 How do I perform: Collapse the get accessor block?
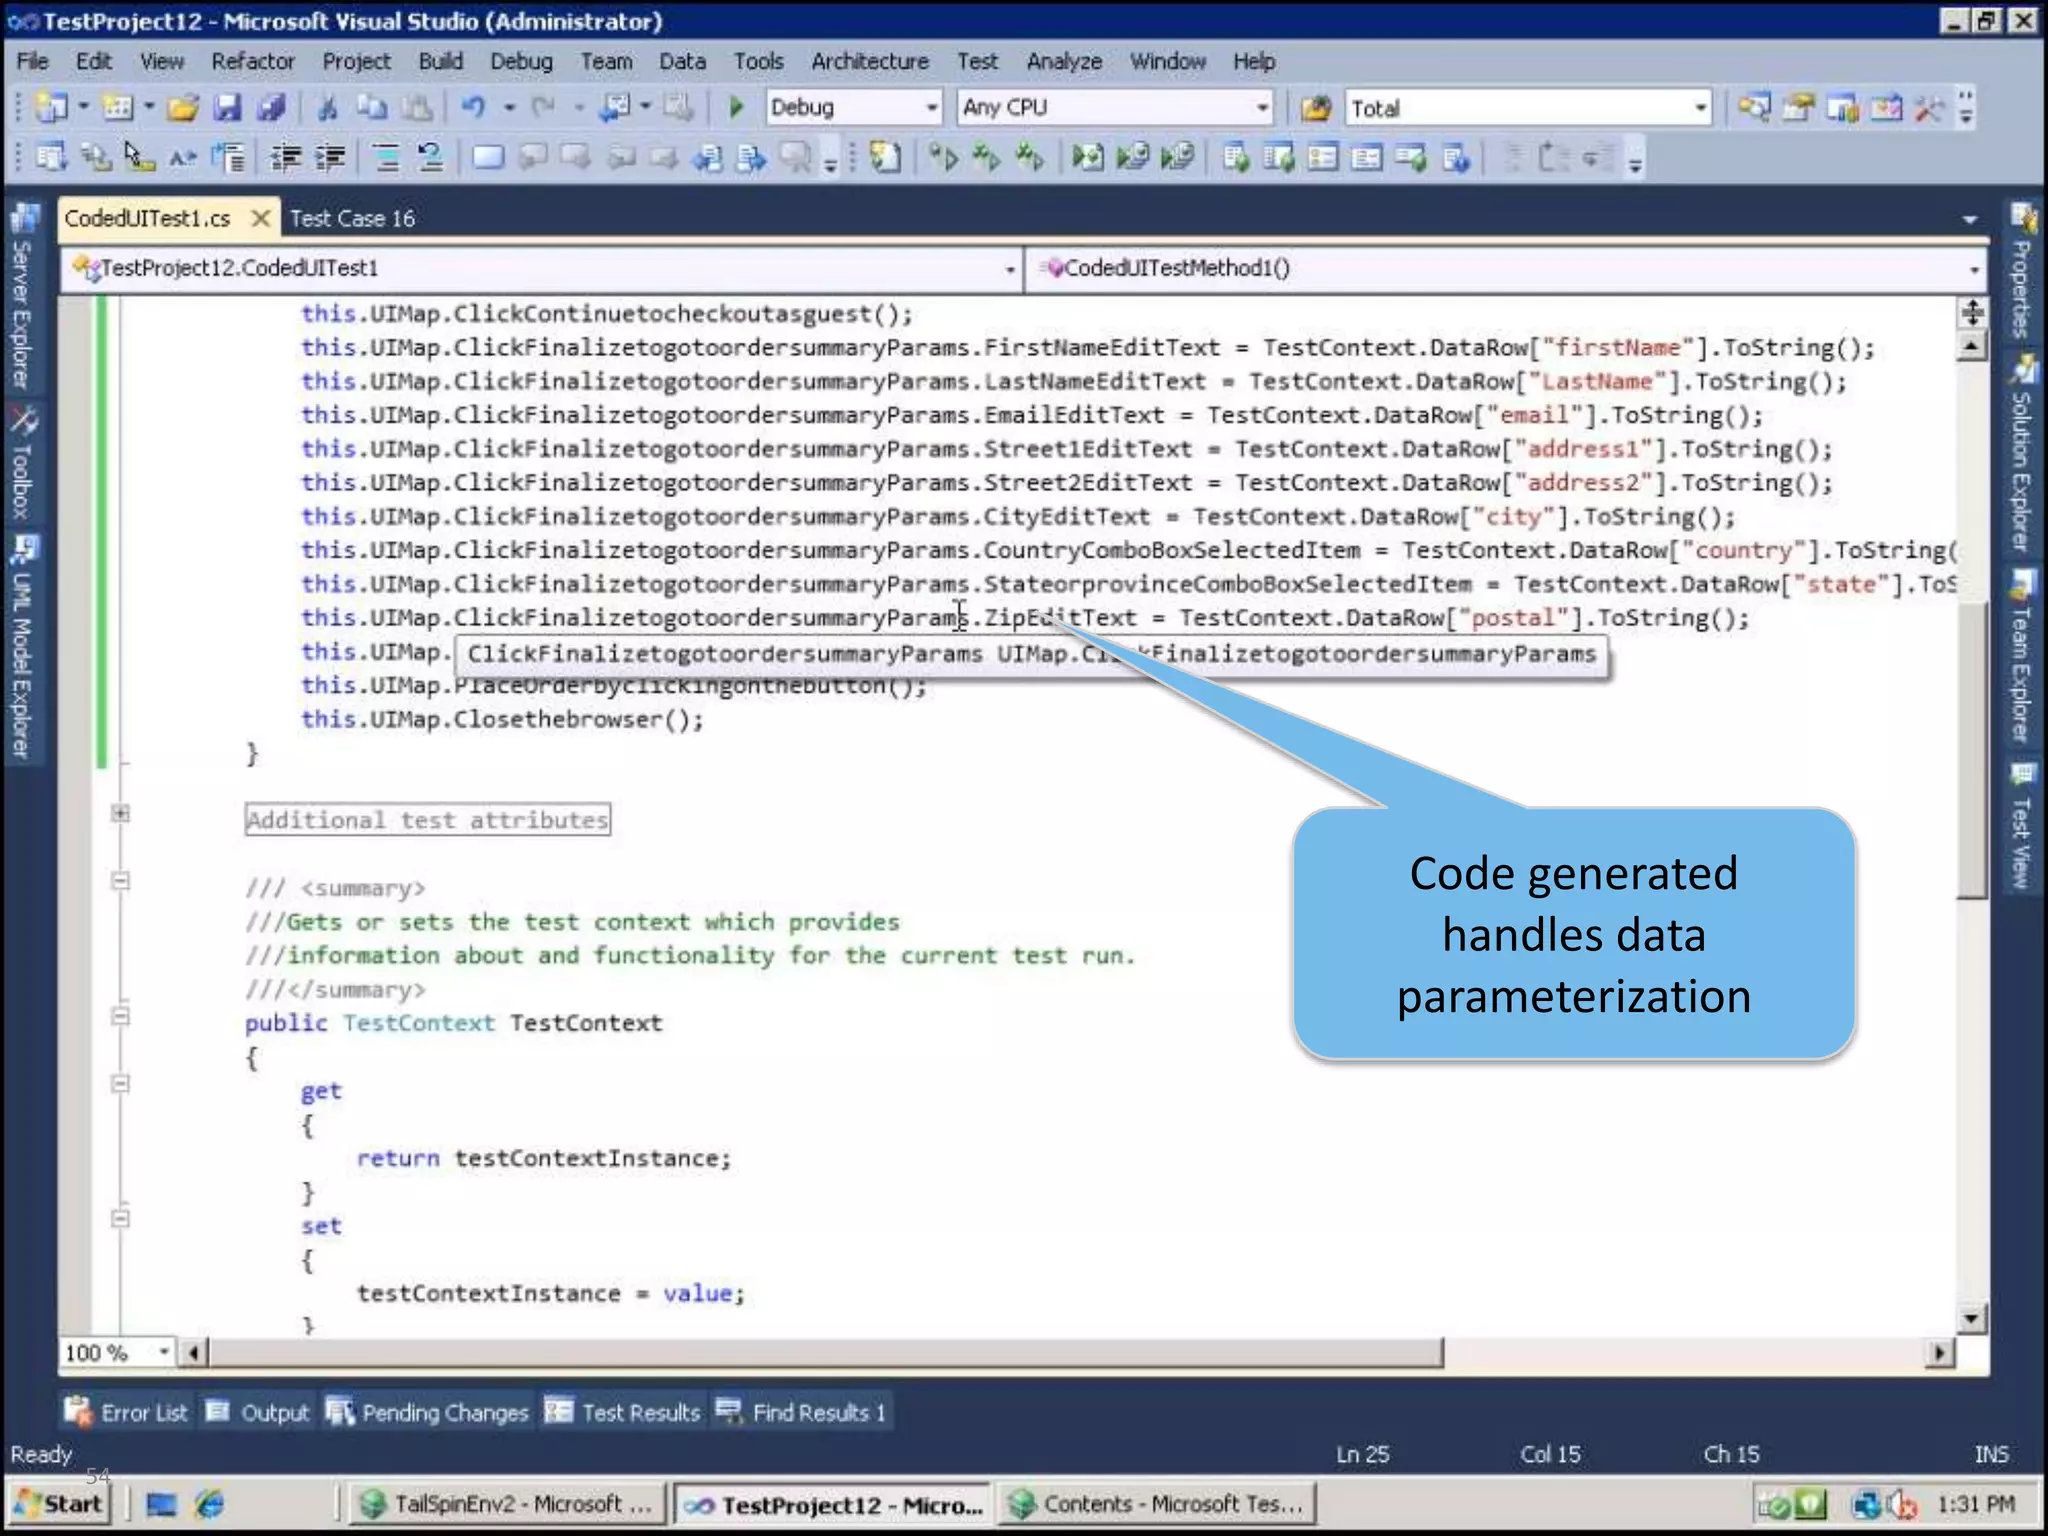pos(121,1084)
